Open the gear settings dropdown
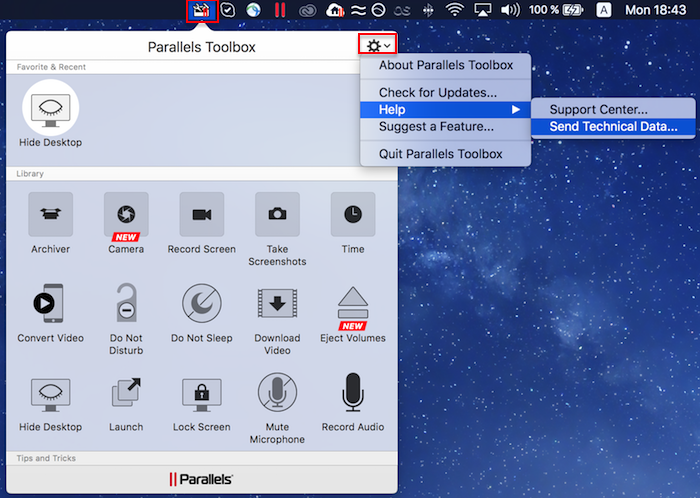 [x=378, y=45]
